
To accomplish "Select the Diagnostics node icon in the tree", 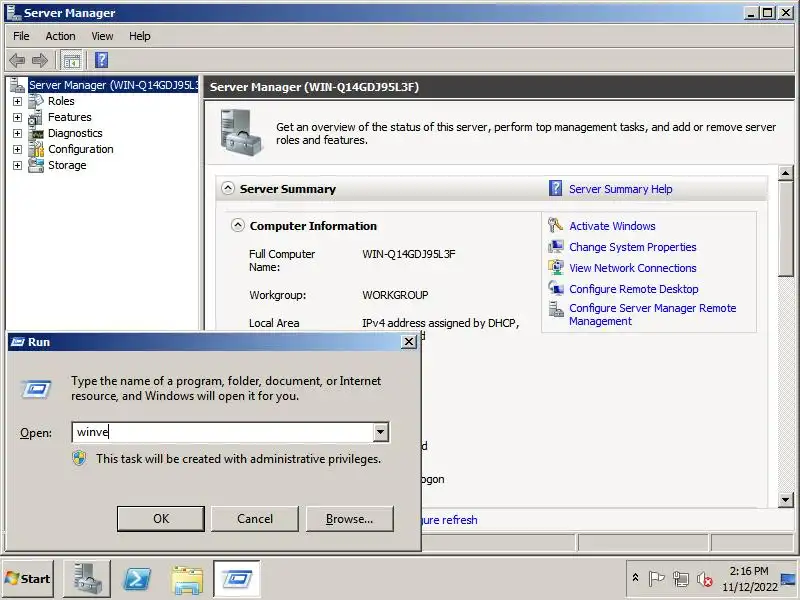I will (x=36, y=134).
